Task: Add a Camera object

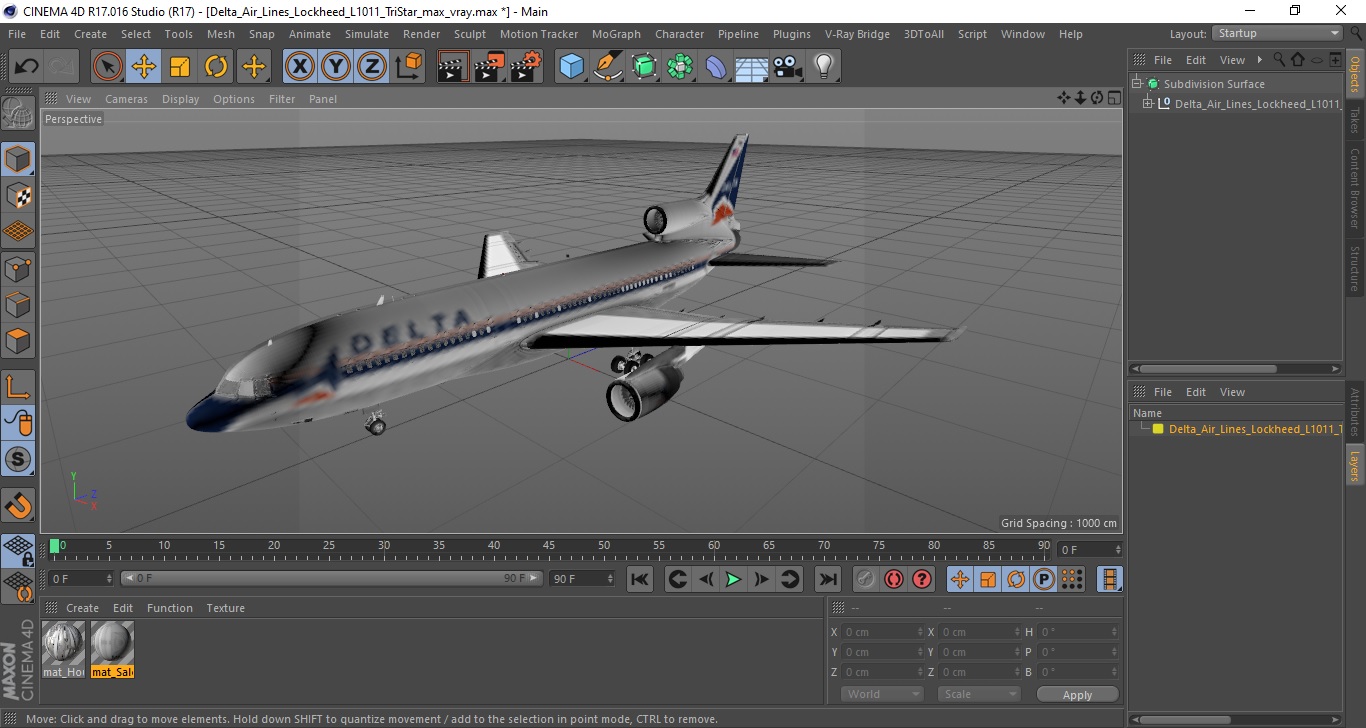Action: [788, 67]
